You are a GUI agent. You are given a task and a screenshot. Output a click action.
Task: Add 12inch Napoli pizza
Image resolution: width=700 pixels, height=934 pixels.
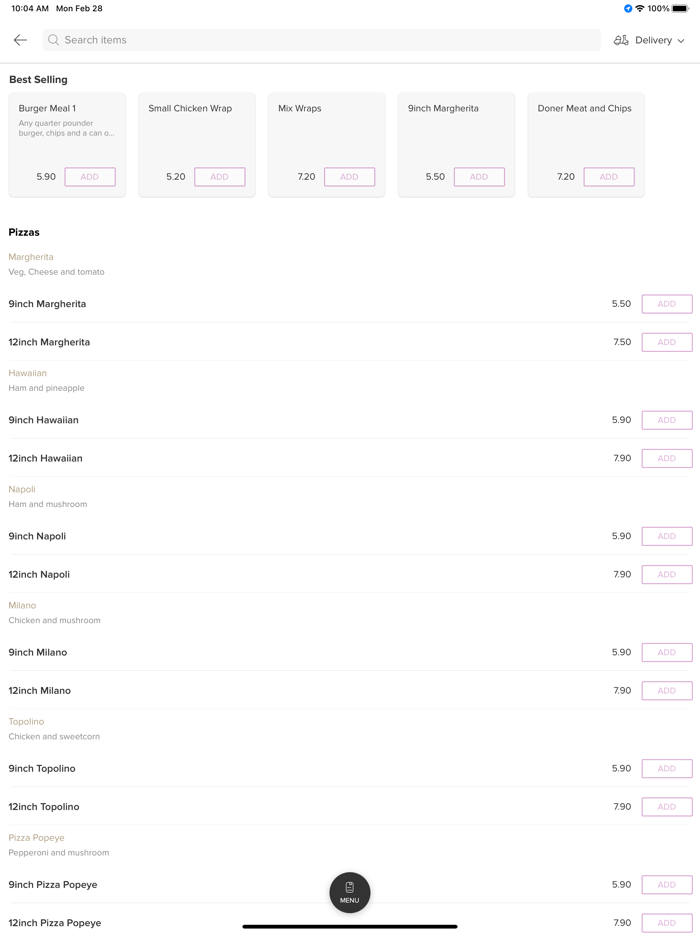click(x=666, y=574)
